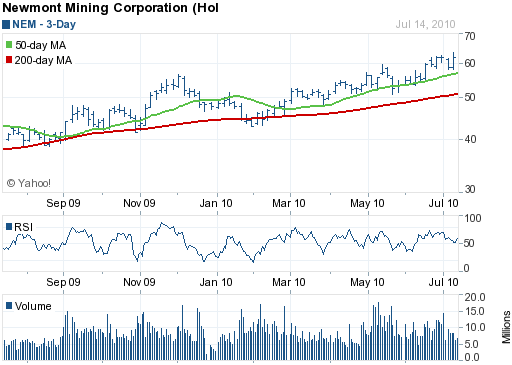Click the volume axis value 20.0
Viewport: 512px width, 365px height.
point(475,297)
